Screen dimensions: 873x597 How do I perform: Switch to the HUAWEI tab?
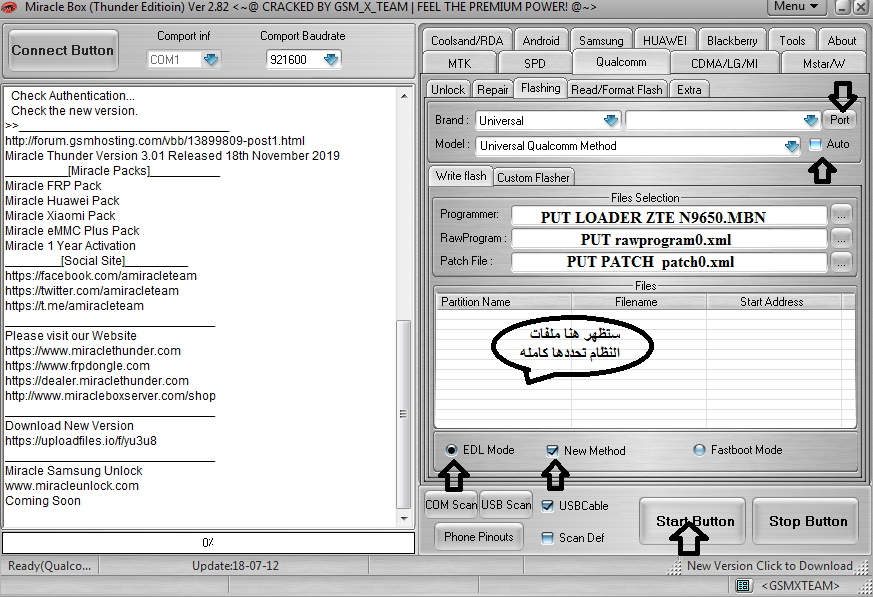[665, 41]
